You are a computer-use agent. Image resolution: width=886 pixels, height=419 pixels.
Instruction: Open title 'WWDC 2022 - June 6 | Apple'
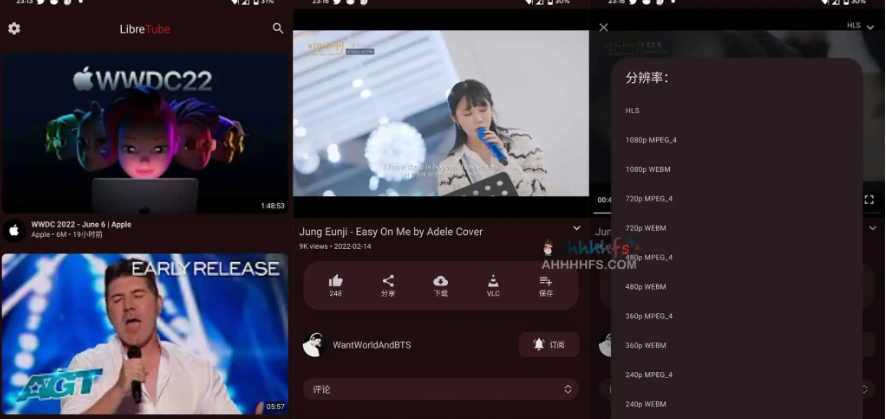coord(81,224)
